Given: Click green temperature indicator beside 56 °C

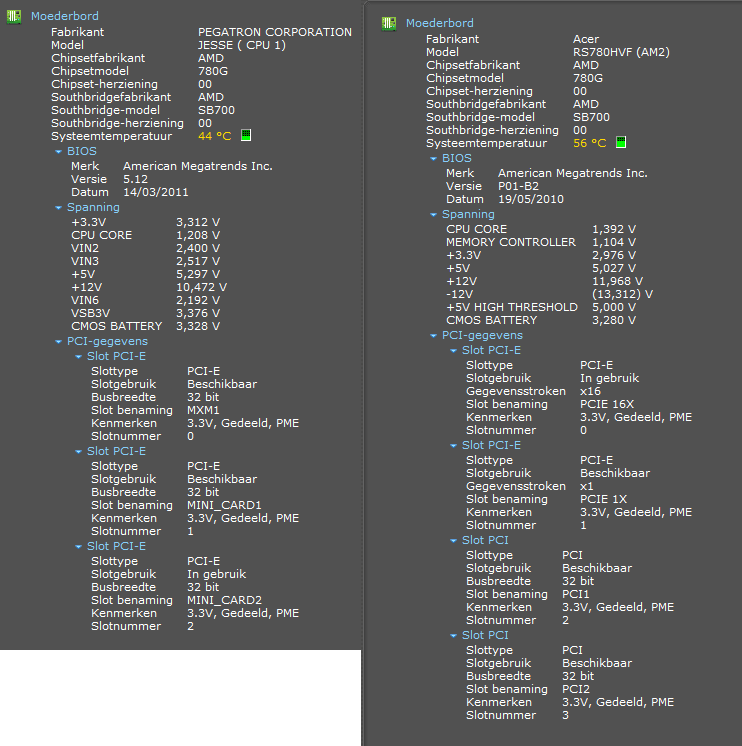Looking at the screenshot, I should tap(621, 142).
